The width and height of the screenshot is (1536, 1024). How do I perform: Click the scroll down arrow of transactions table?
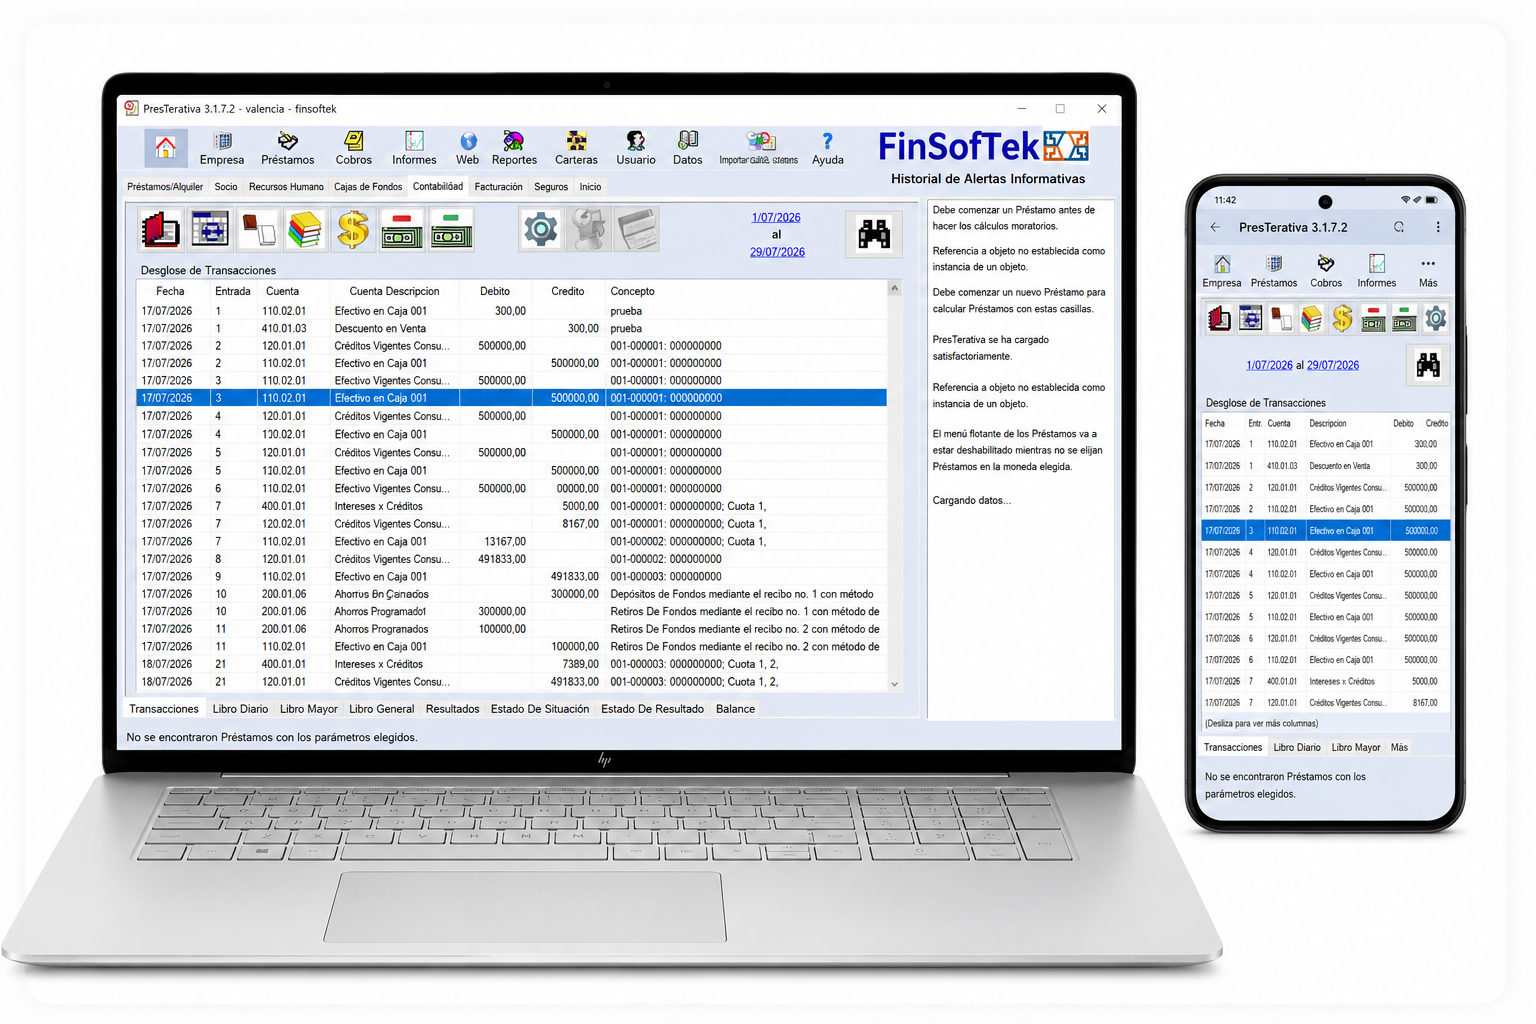tap(894, 685)
